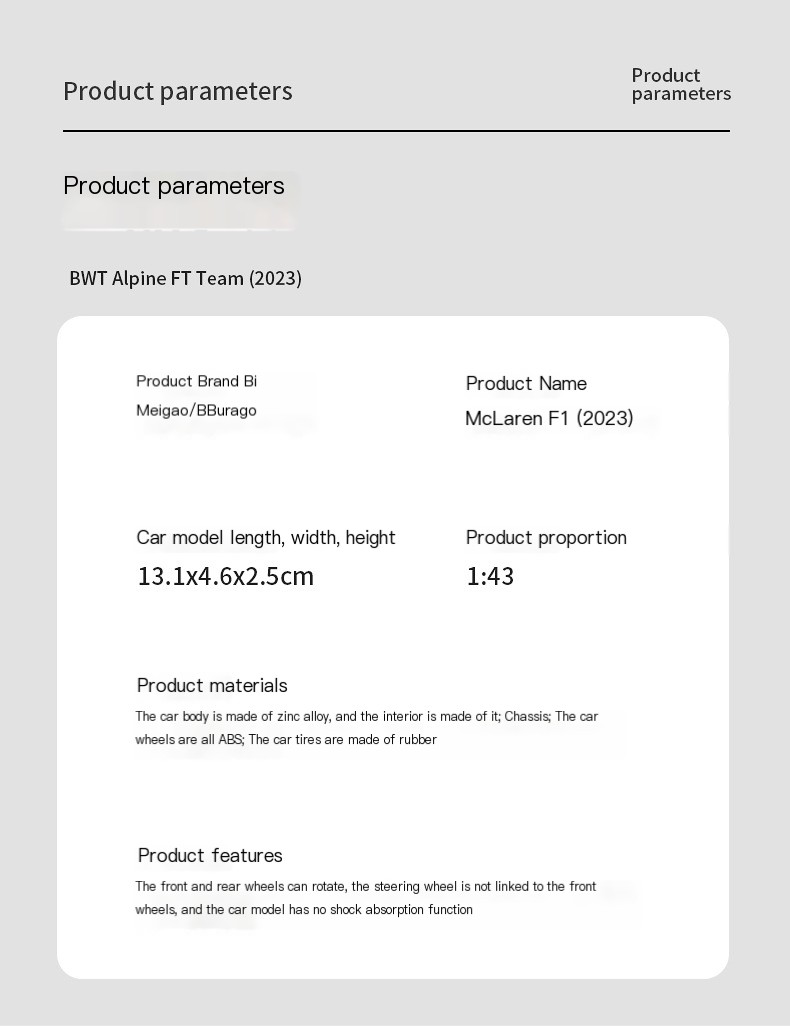Click the 'Meigao/BBurago' brand text
Viewport: 790px width, 1026px height.
196,410
